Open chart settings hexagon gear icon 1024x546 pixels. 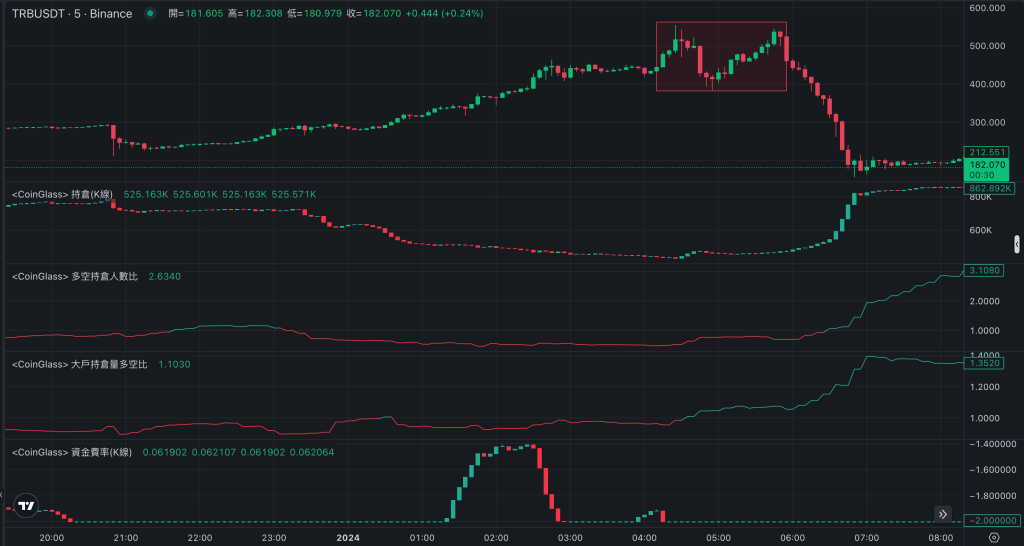tap(993, 537)
